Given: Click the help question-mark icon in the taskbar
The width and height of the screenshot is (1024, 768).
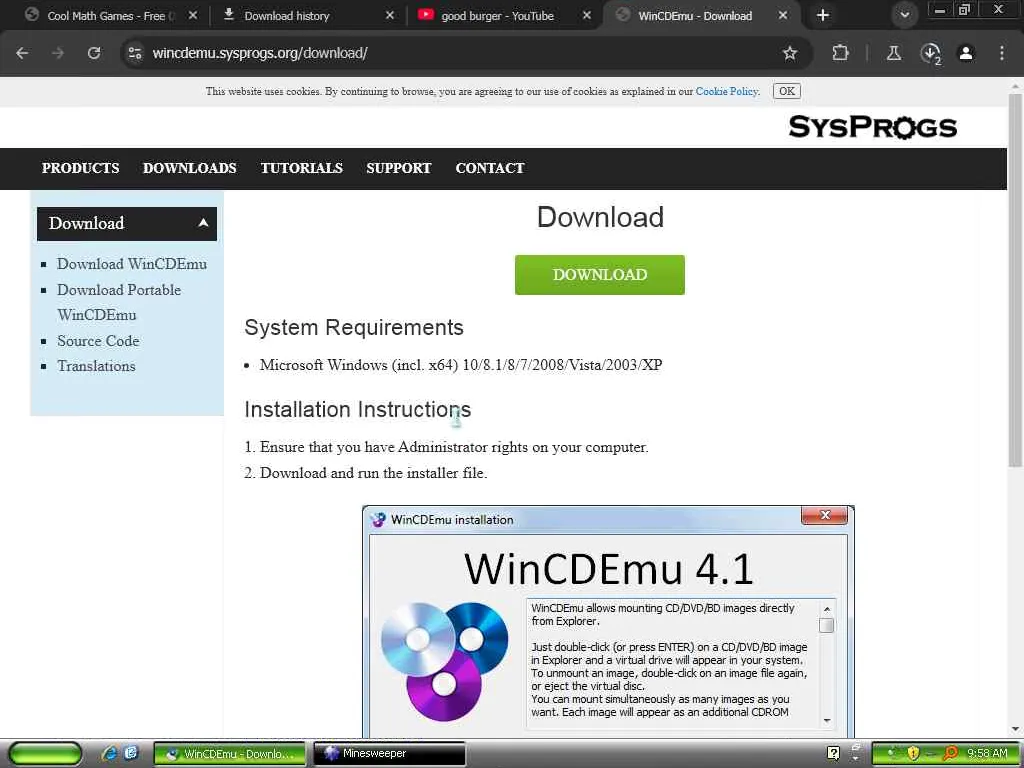Looking at the screenshot, I should (833, 754).
